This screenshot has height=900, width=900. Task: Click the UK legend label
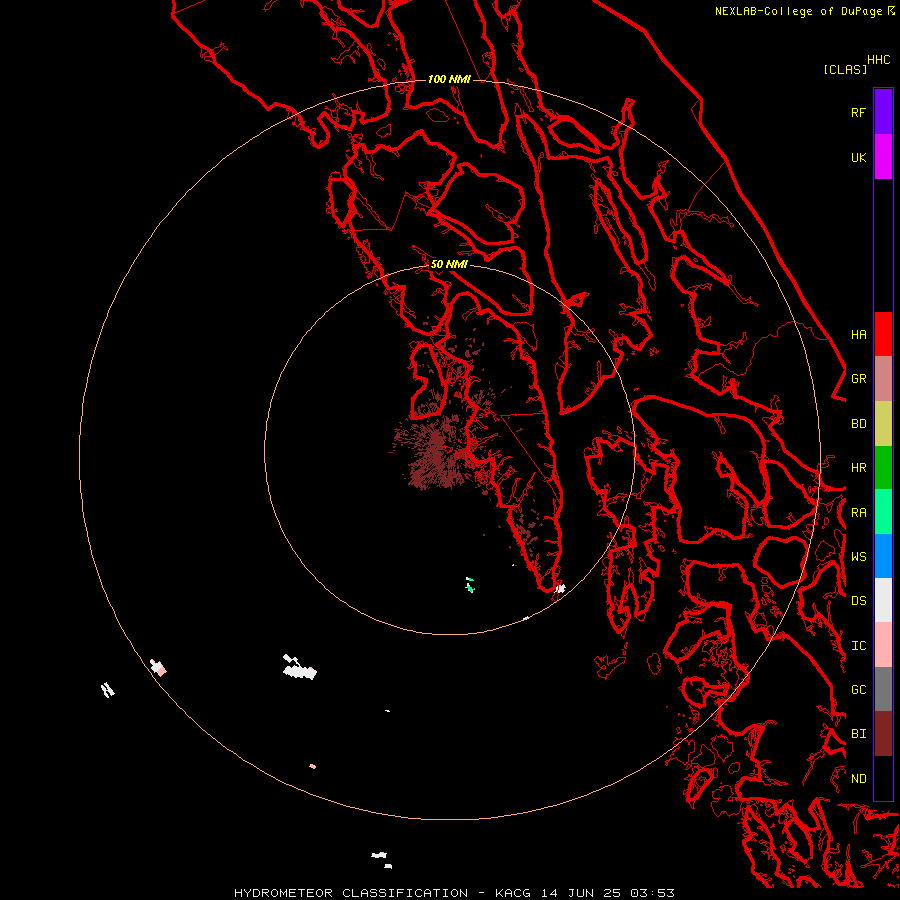[858, 157]
